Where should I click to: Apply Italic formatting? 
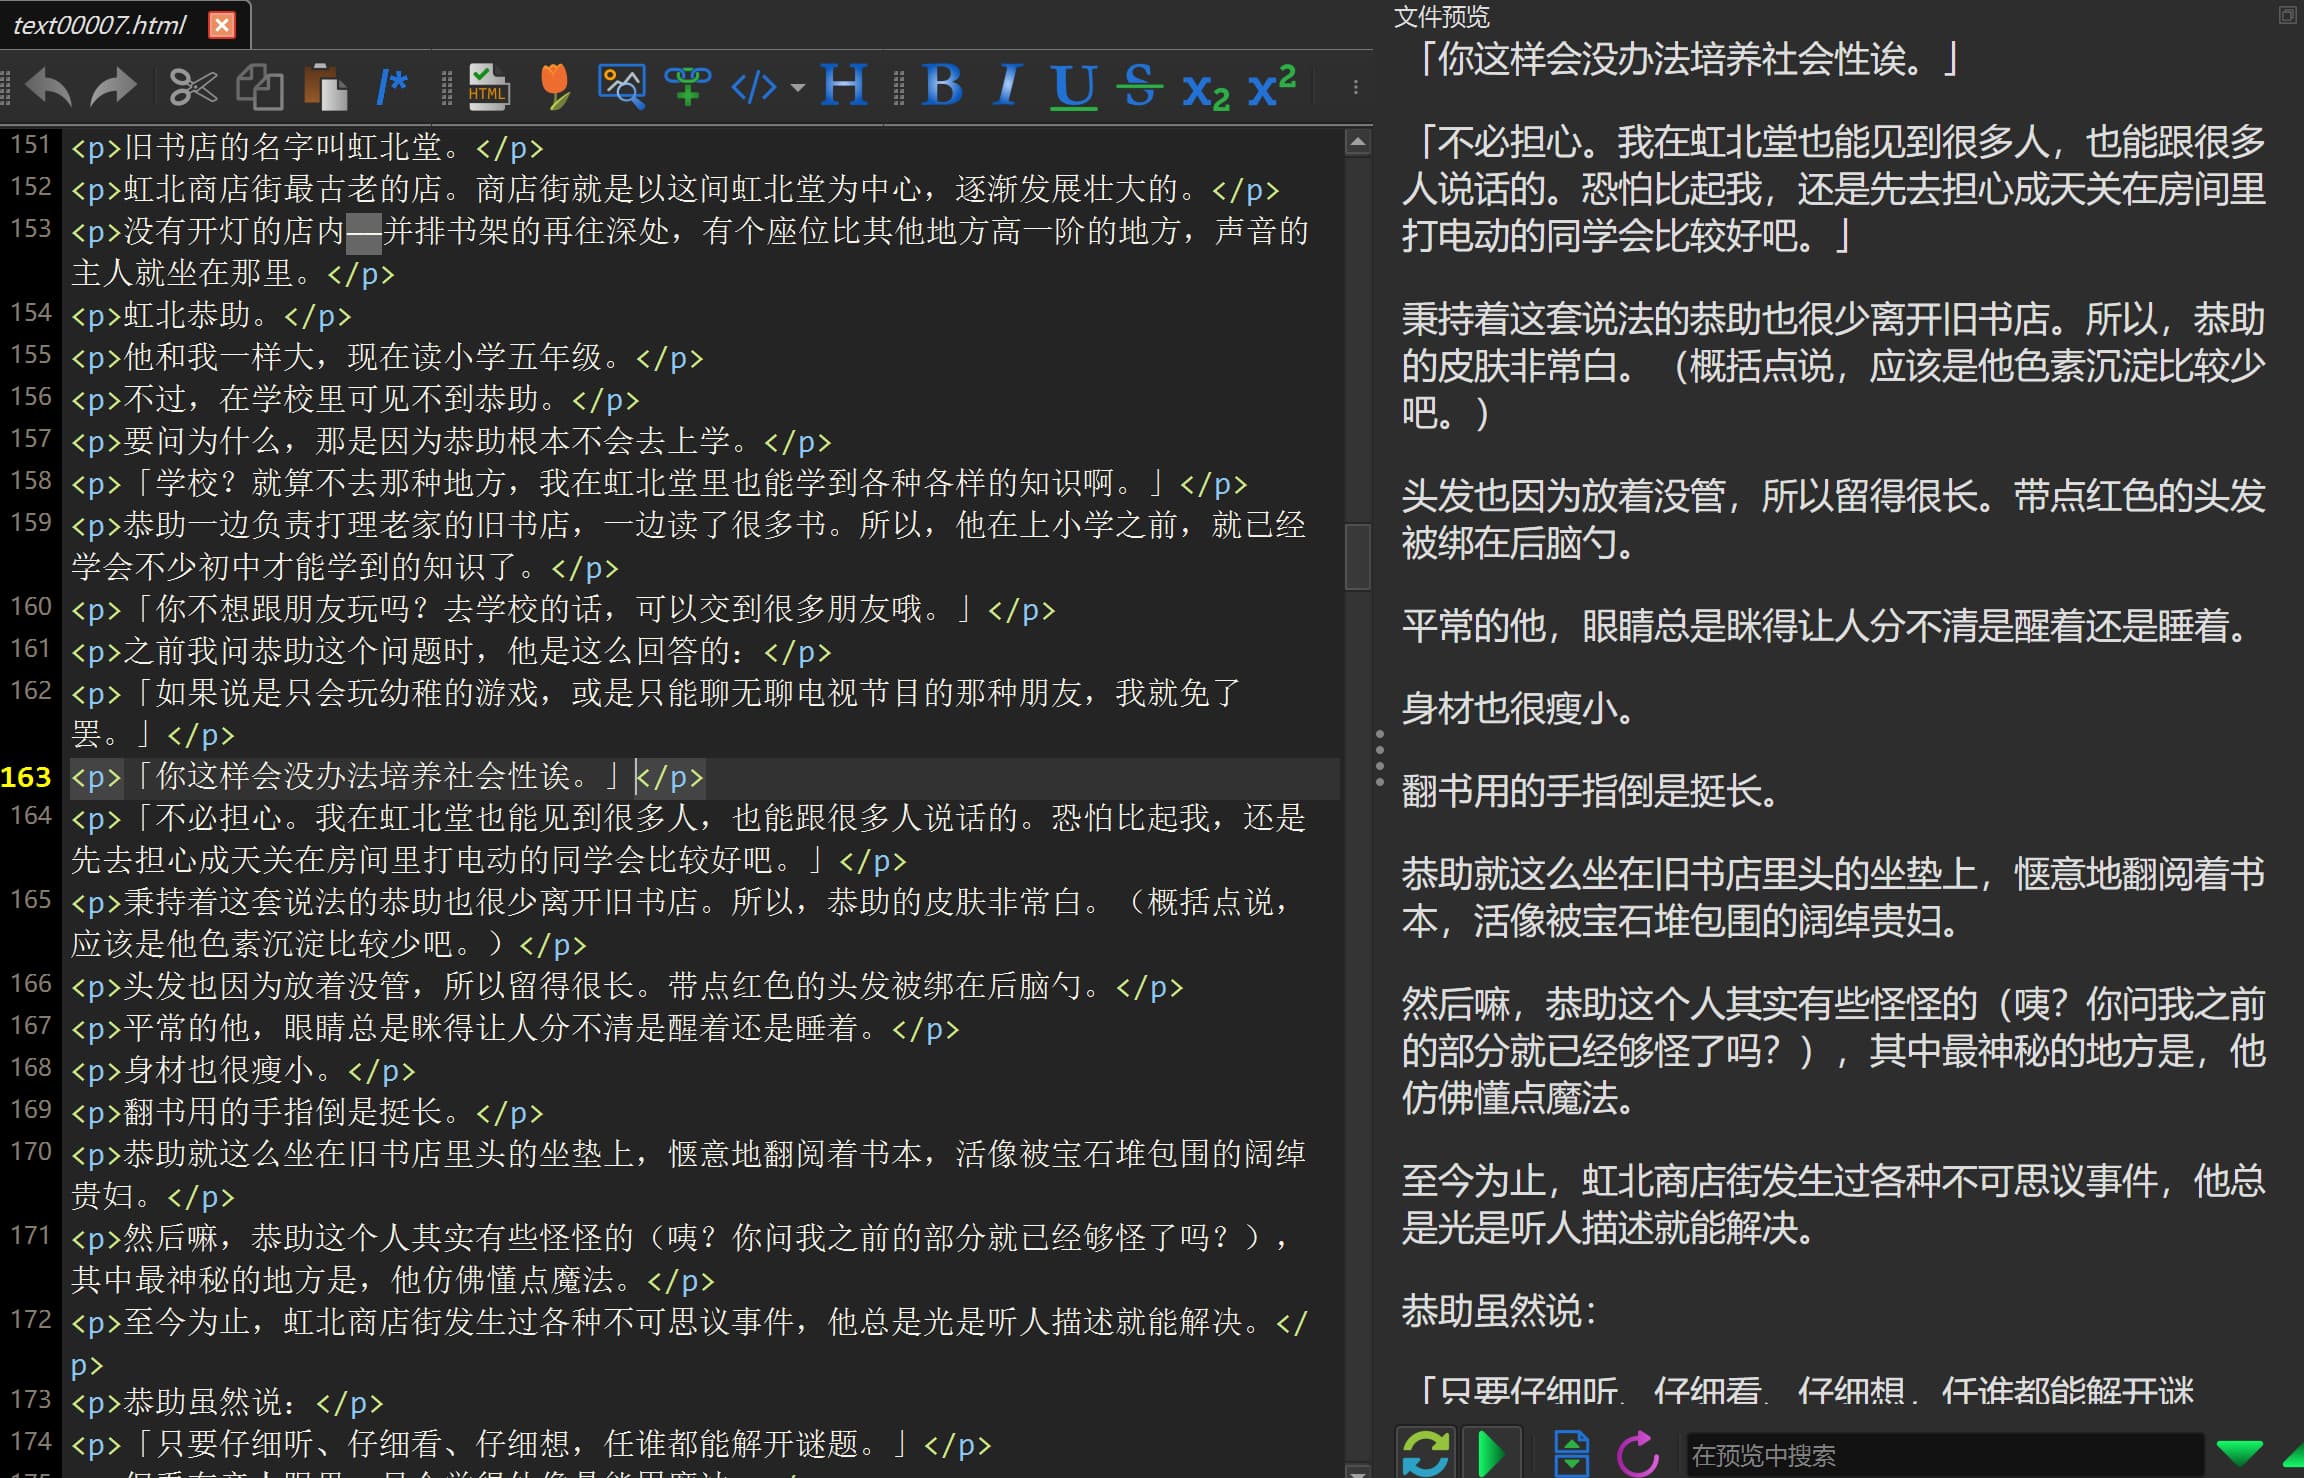[1008, 87]
